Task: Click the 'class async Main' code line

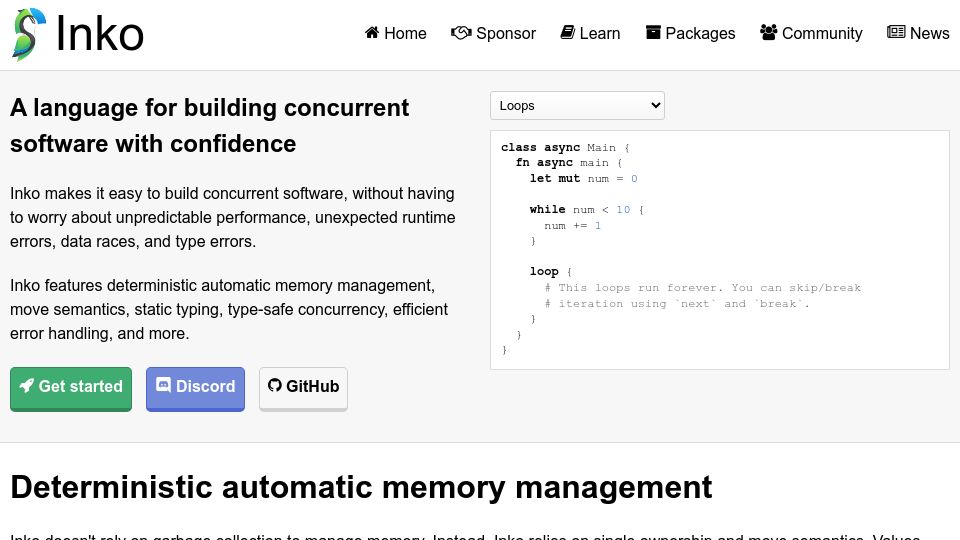Action: [565, 148]
